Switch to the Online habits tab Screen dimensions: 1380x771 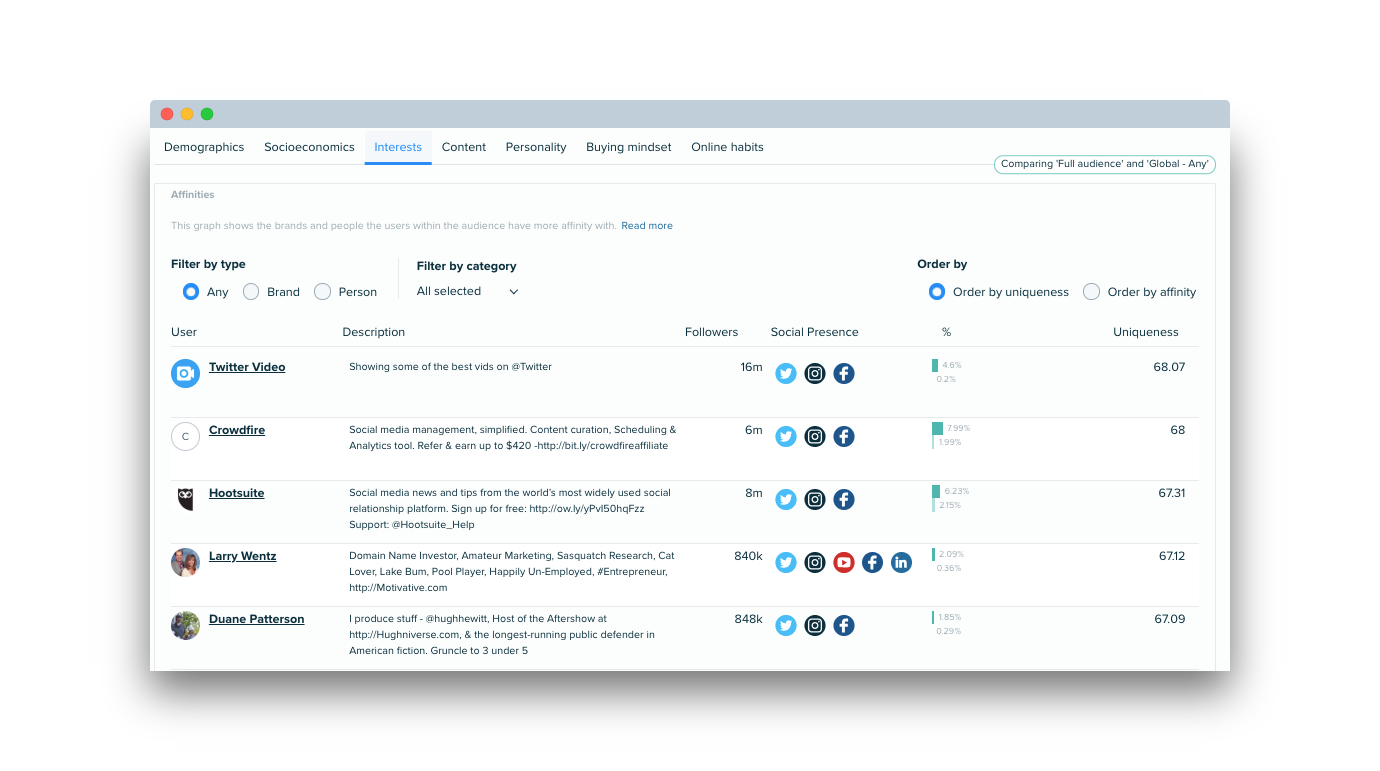pyautogui.click(x=727, y=147)
